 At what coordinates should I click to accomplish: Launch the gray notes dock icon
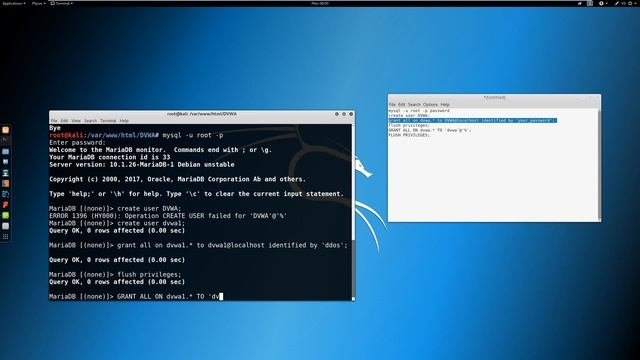[5, 226]
